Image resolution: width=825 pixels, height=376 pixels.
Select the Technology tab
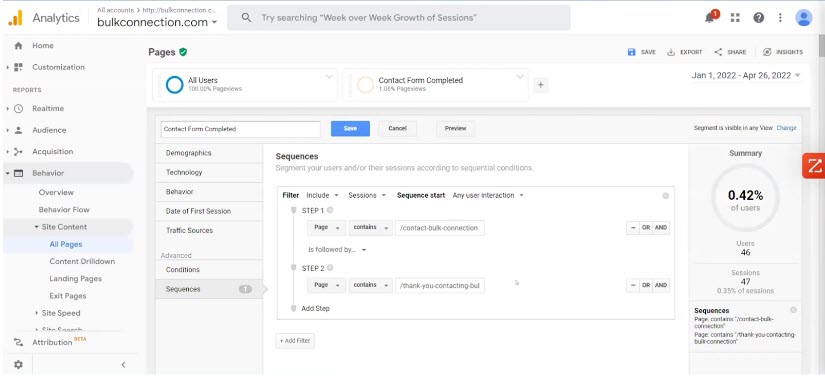(x=209, y=172)
